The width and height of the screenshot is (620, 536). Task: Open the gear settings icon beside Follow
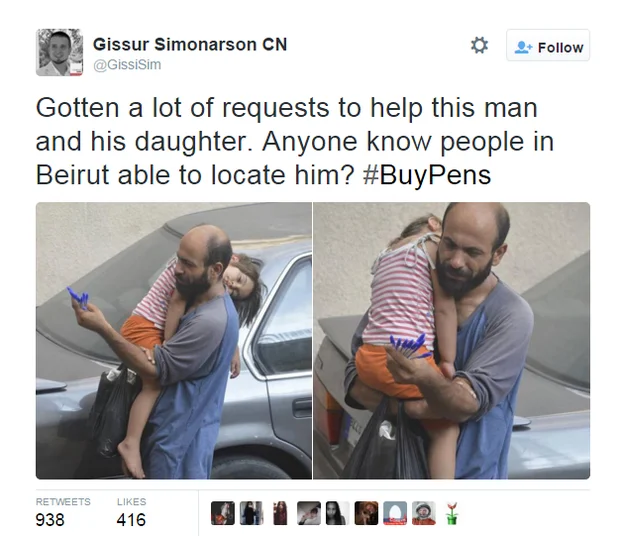click(479, 45)
